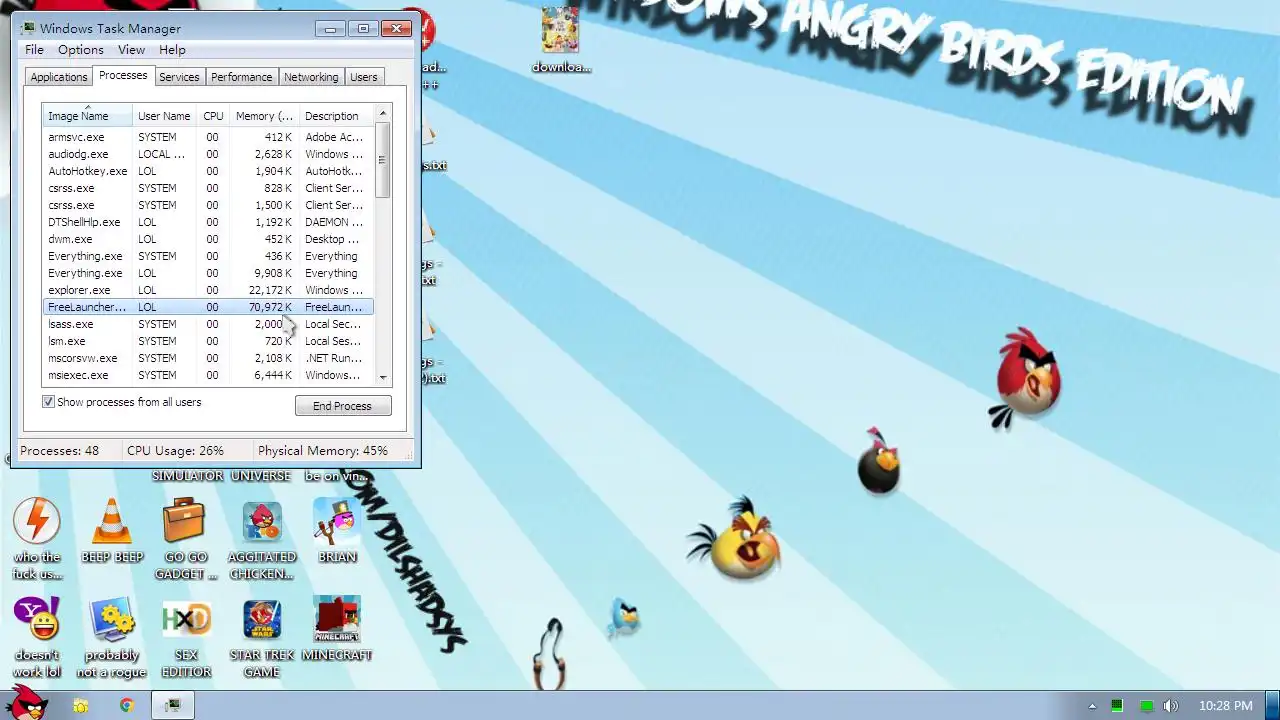Select the armsvc.exe process row
1280x720 pixels.
208,137
